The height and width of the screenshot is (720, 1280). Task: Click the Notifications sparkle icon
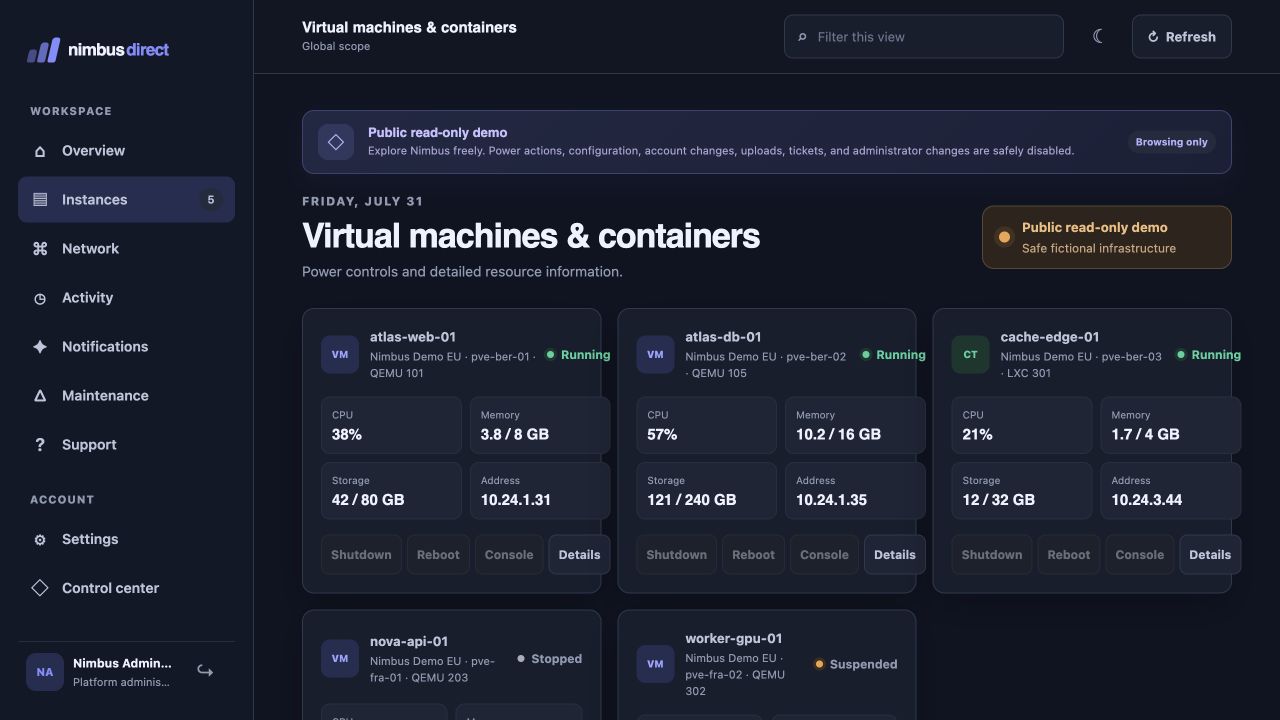click(40, 347)
